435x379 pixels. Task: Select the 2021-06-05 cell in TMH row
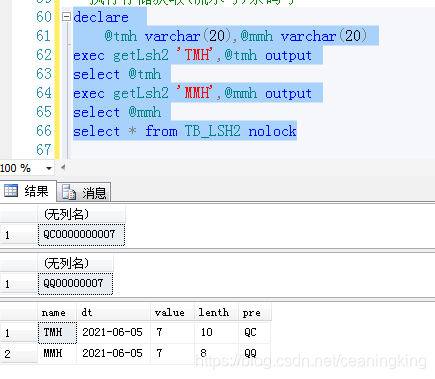tap(113, 332)
